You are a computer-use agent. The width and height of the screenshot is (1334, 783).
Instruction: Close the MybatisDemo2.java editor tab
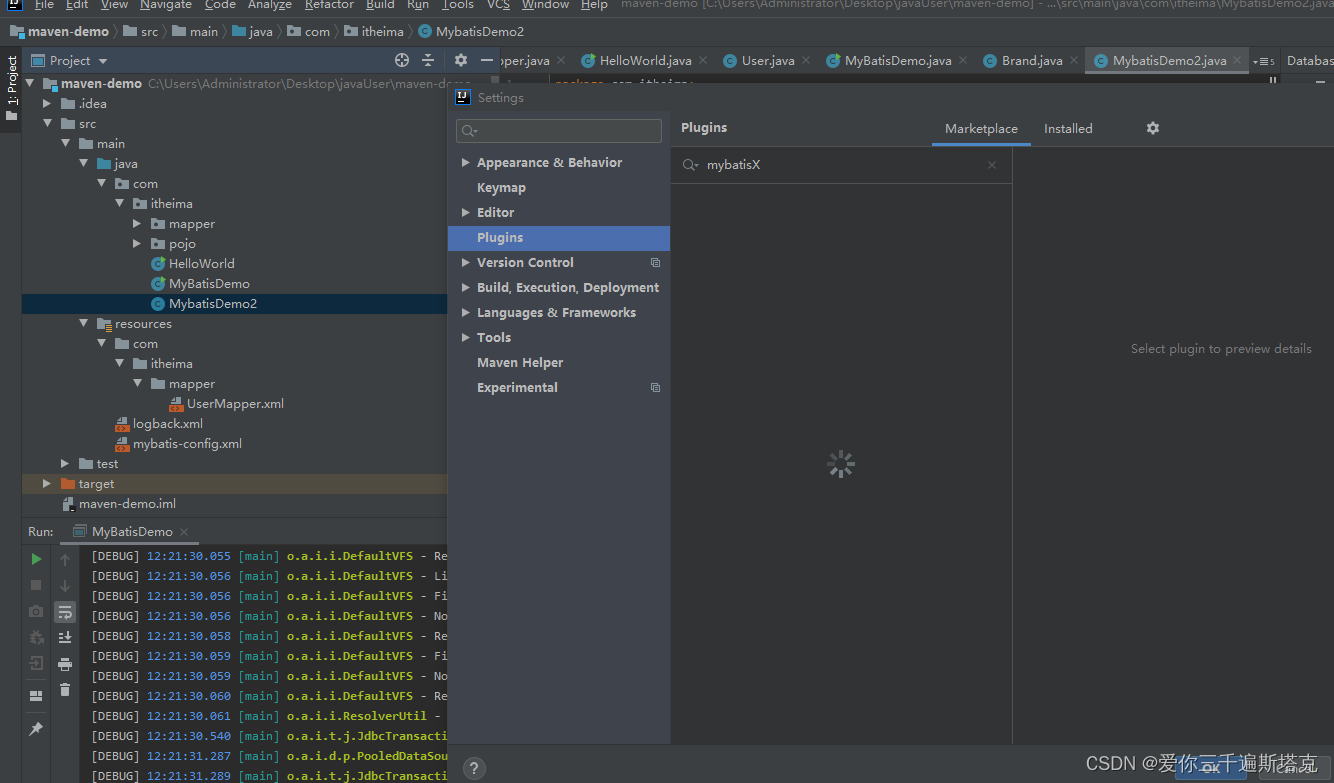[x=1239, y=61]
